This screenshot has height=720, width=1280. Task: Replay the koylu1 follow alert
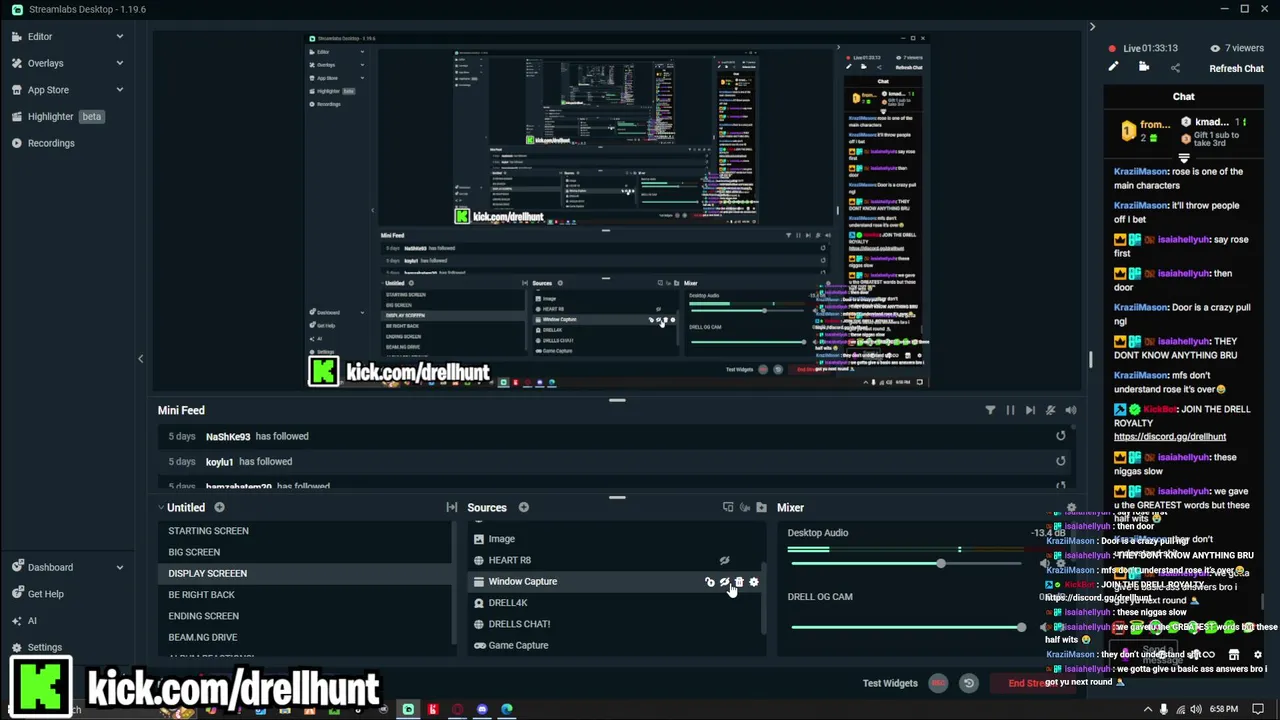click(1061, 461)
